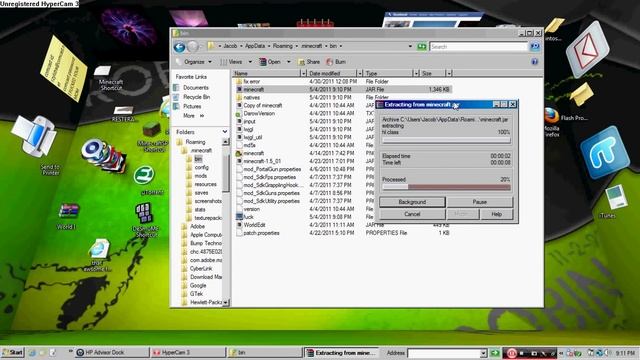Expand address bar history dropdown
The height and width of the screenshot is (360, 640).
tap(410, 47)
